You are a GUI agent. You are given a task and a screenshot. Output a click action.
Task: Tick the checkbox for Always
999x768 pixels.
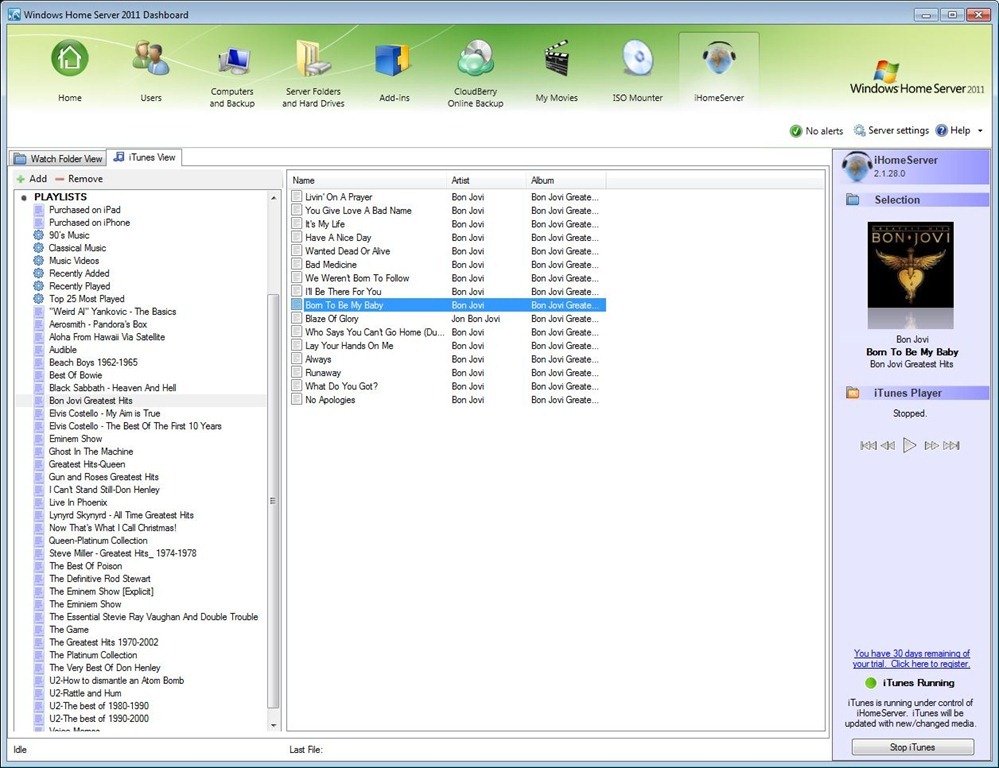(x=296, y=359)
